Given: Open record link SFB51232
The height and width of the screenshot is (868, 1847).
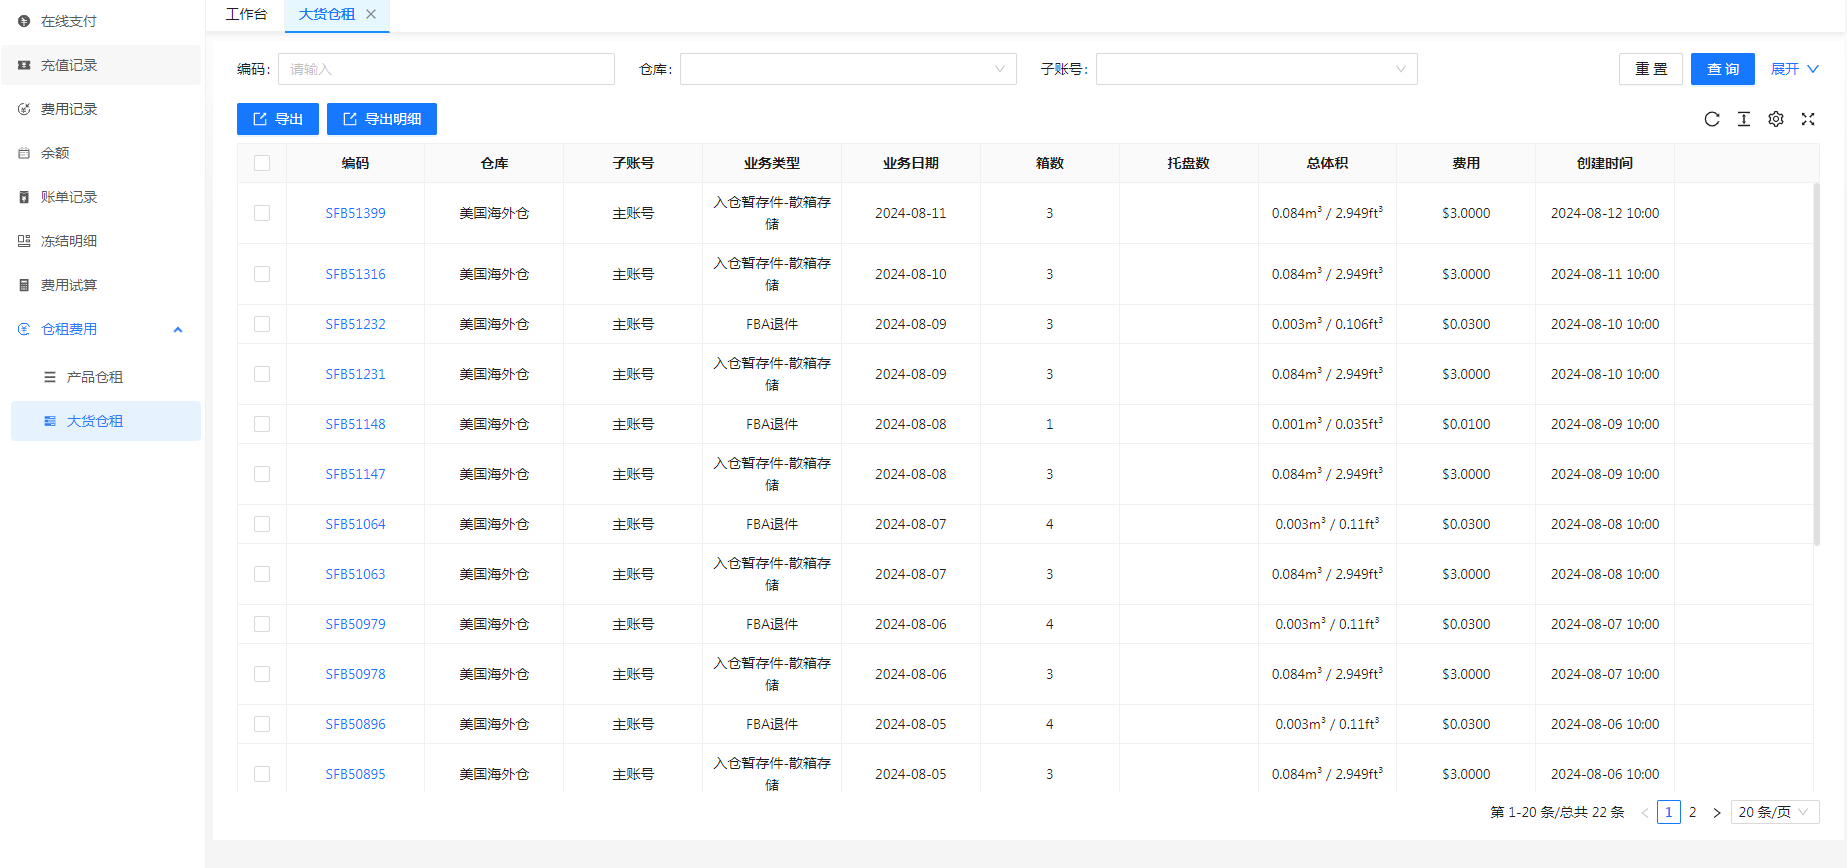Looking at the screenshot, I should point(355,324).
